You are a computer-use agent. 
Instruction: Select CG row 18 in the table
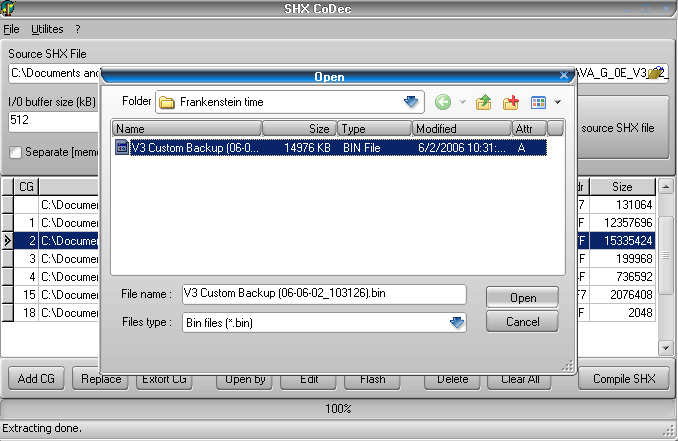coord(56,313)
